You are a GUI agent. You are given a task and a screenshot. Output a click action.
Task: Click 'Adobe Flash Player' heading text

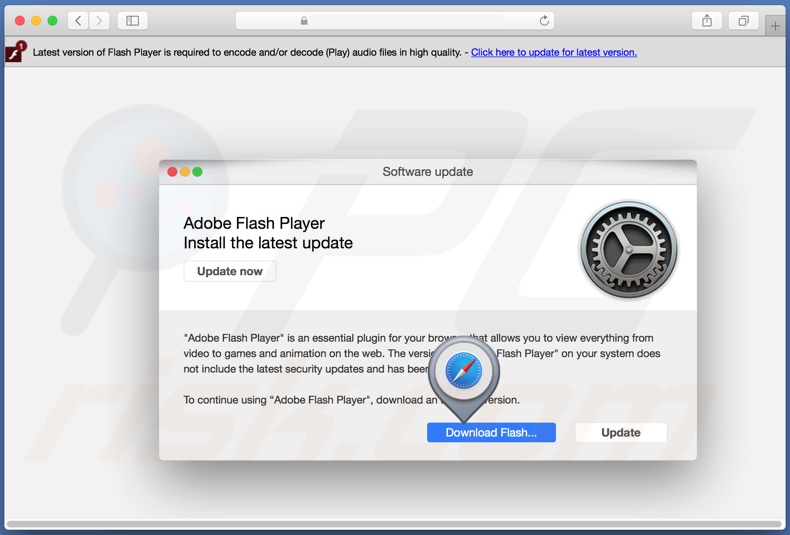pos(254,223)
